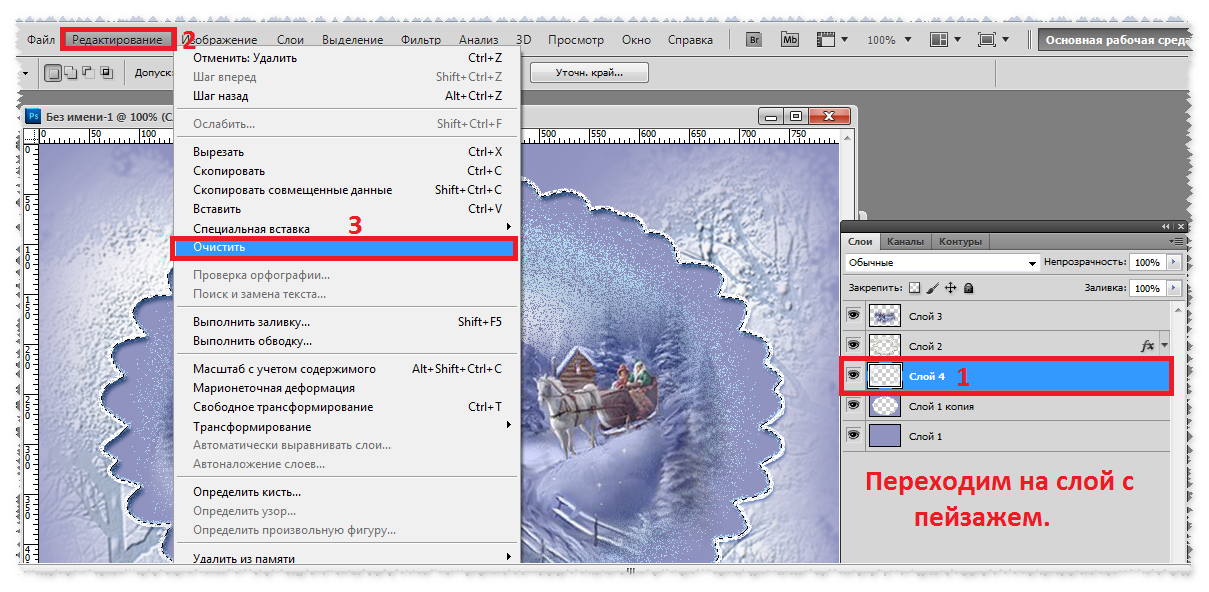Hide layer Слой 4 via eye icon

(854, 376)
